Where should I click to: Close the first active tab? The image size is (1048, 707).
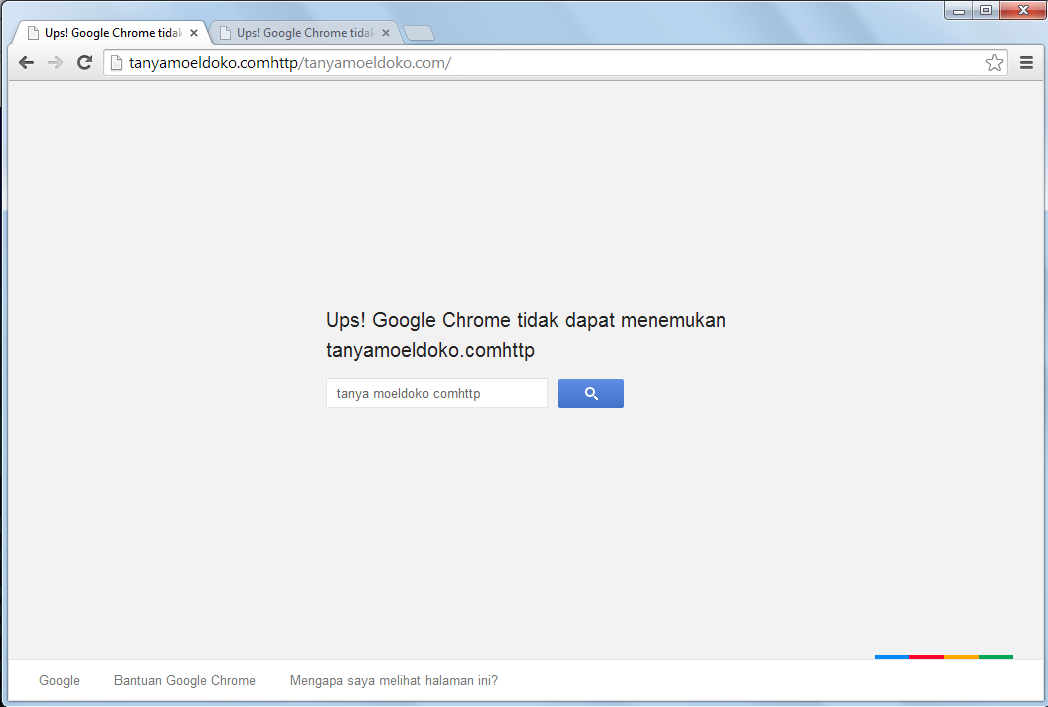click(x=194, y=33)
